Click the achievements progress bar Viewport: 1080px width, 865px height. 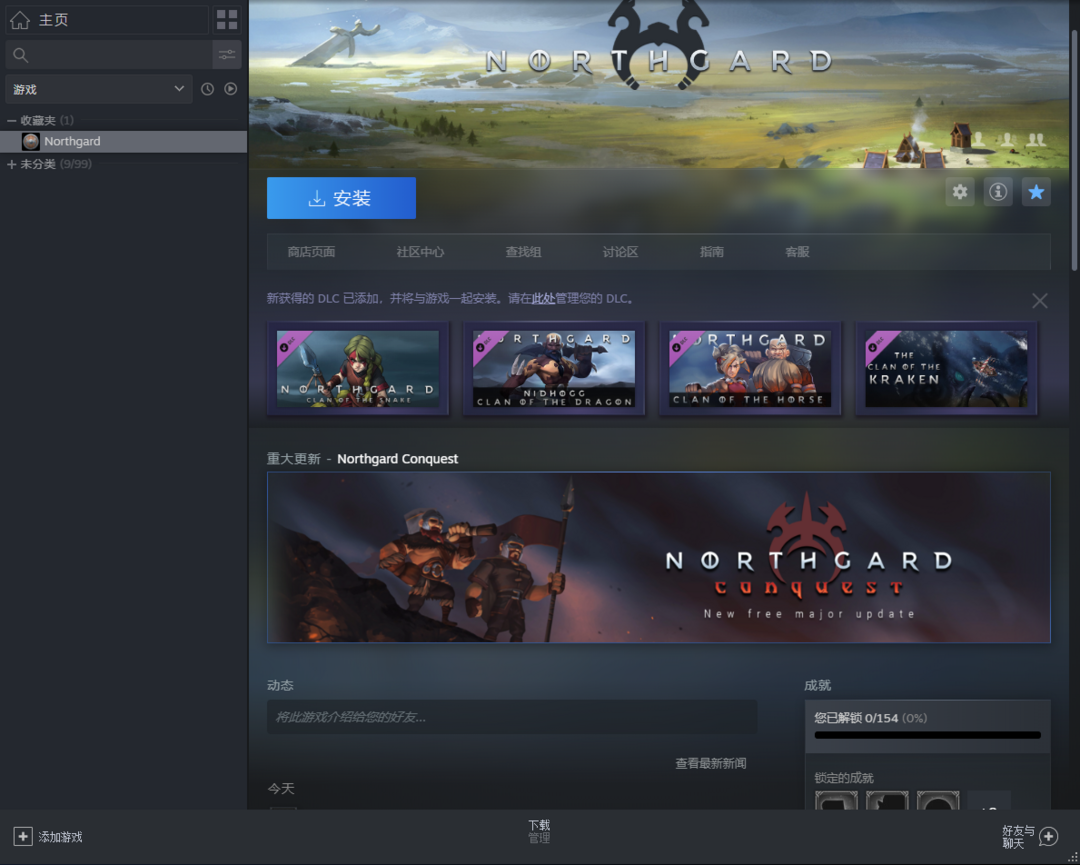tap(927, 735)
